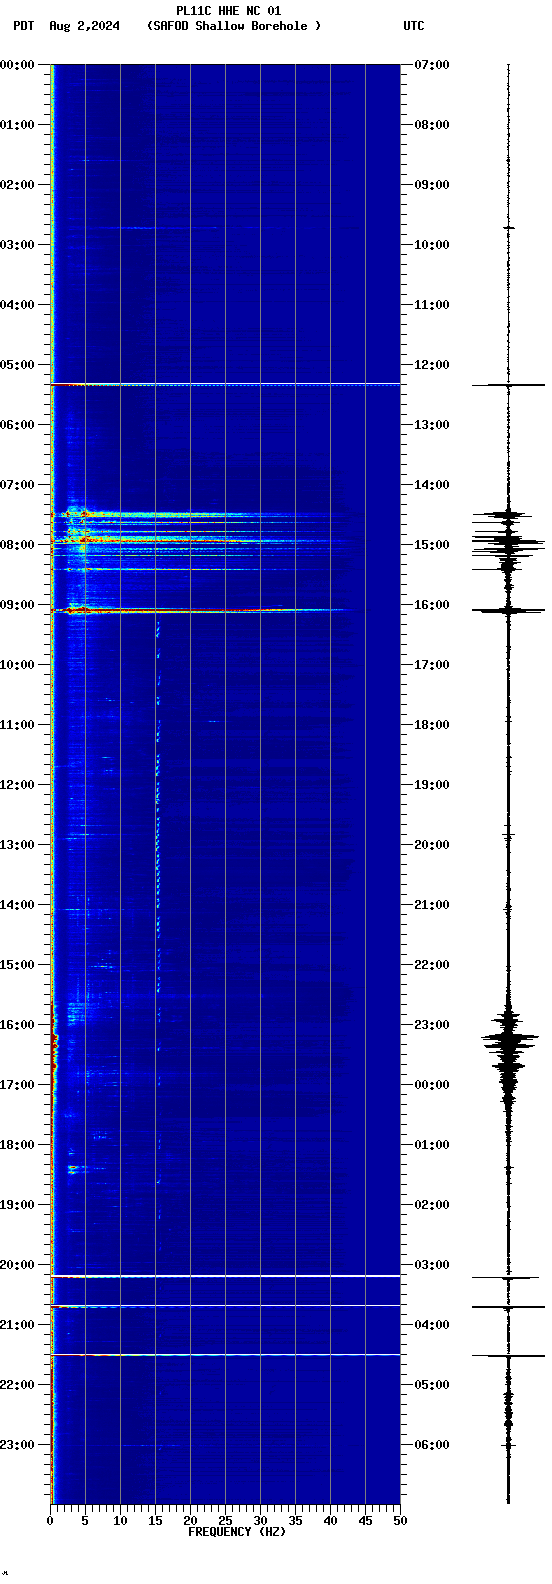Click the UTC time label "11:00"
The height and width of the screenshot is (1584, 552).
pos(432,305)
